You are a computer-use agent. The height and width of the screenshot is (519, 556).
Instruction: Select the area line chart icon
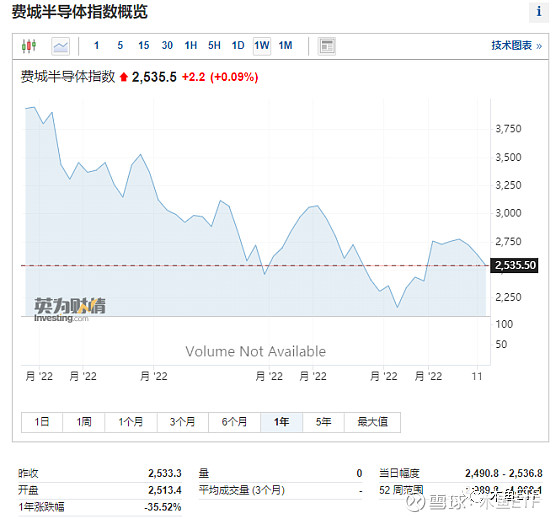click(x=60, y=46)
